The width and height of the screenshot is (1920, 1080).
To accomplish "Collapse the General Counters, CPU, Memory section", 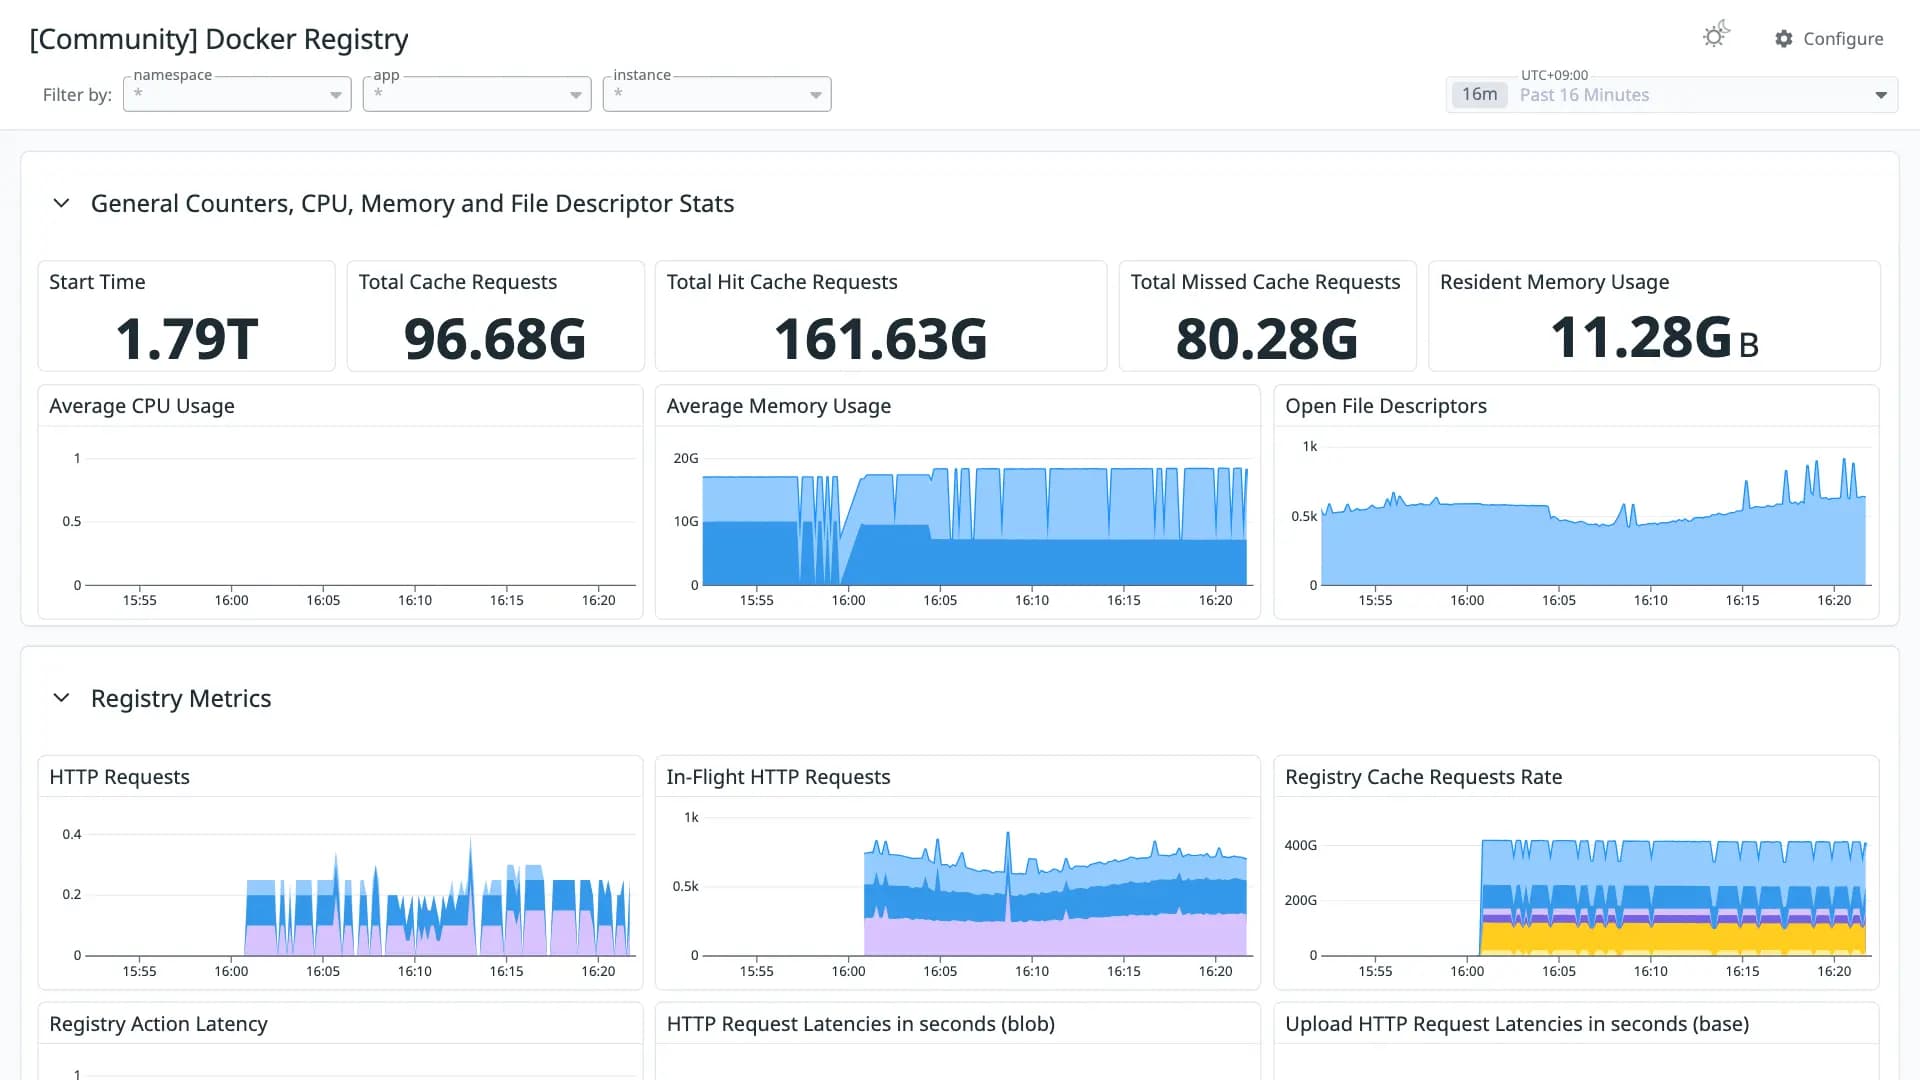I will (61, 203).
